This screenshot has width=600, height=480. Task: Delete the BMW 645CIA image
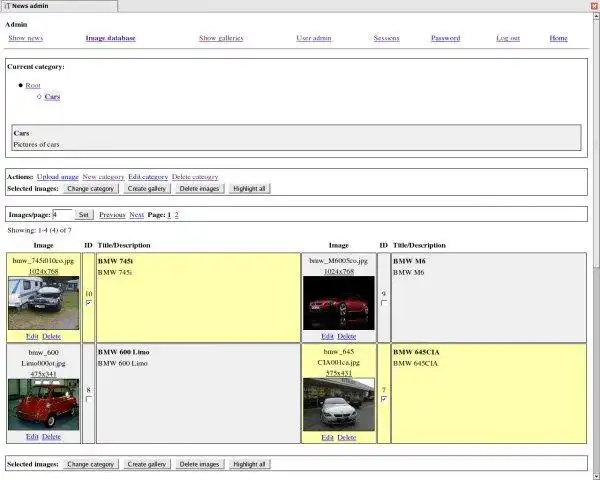point(347,438)
